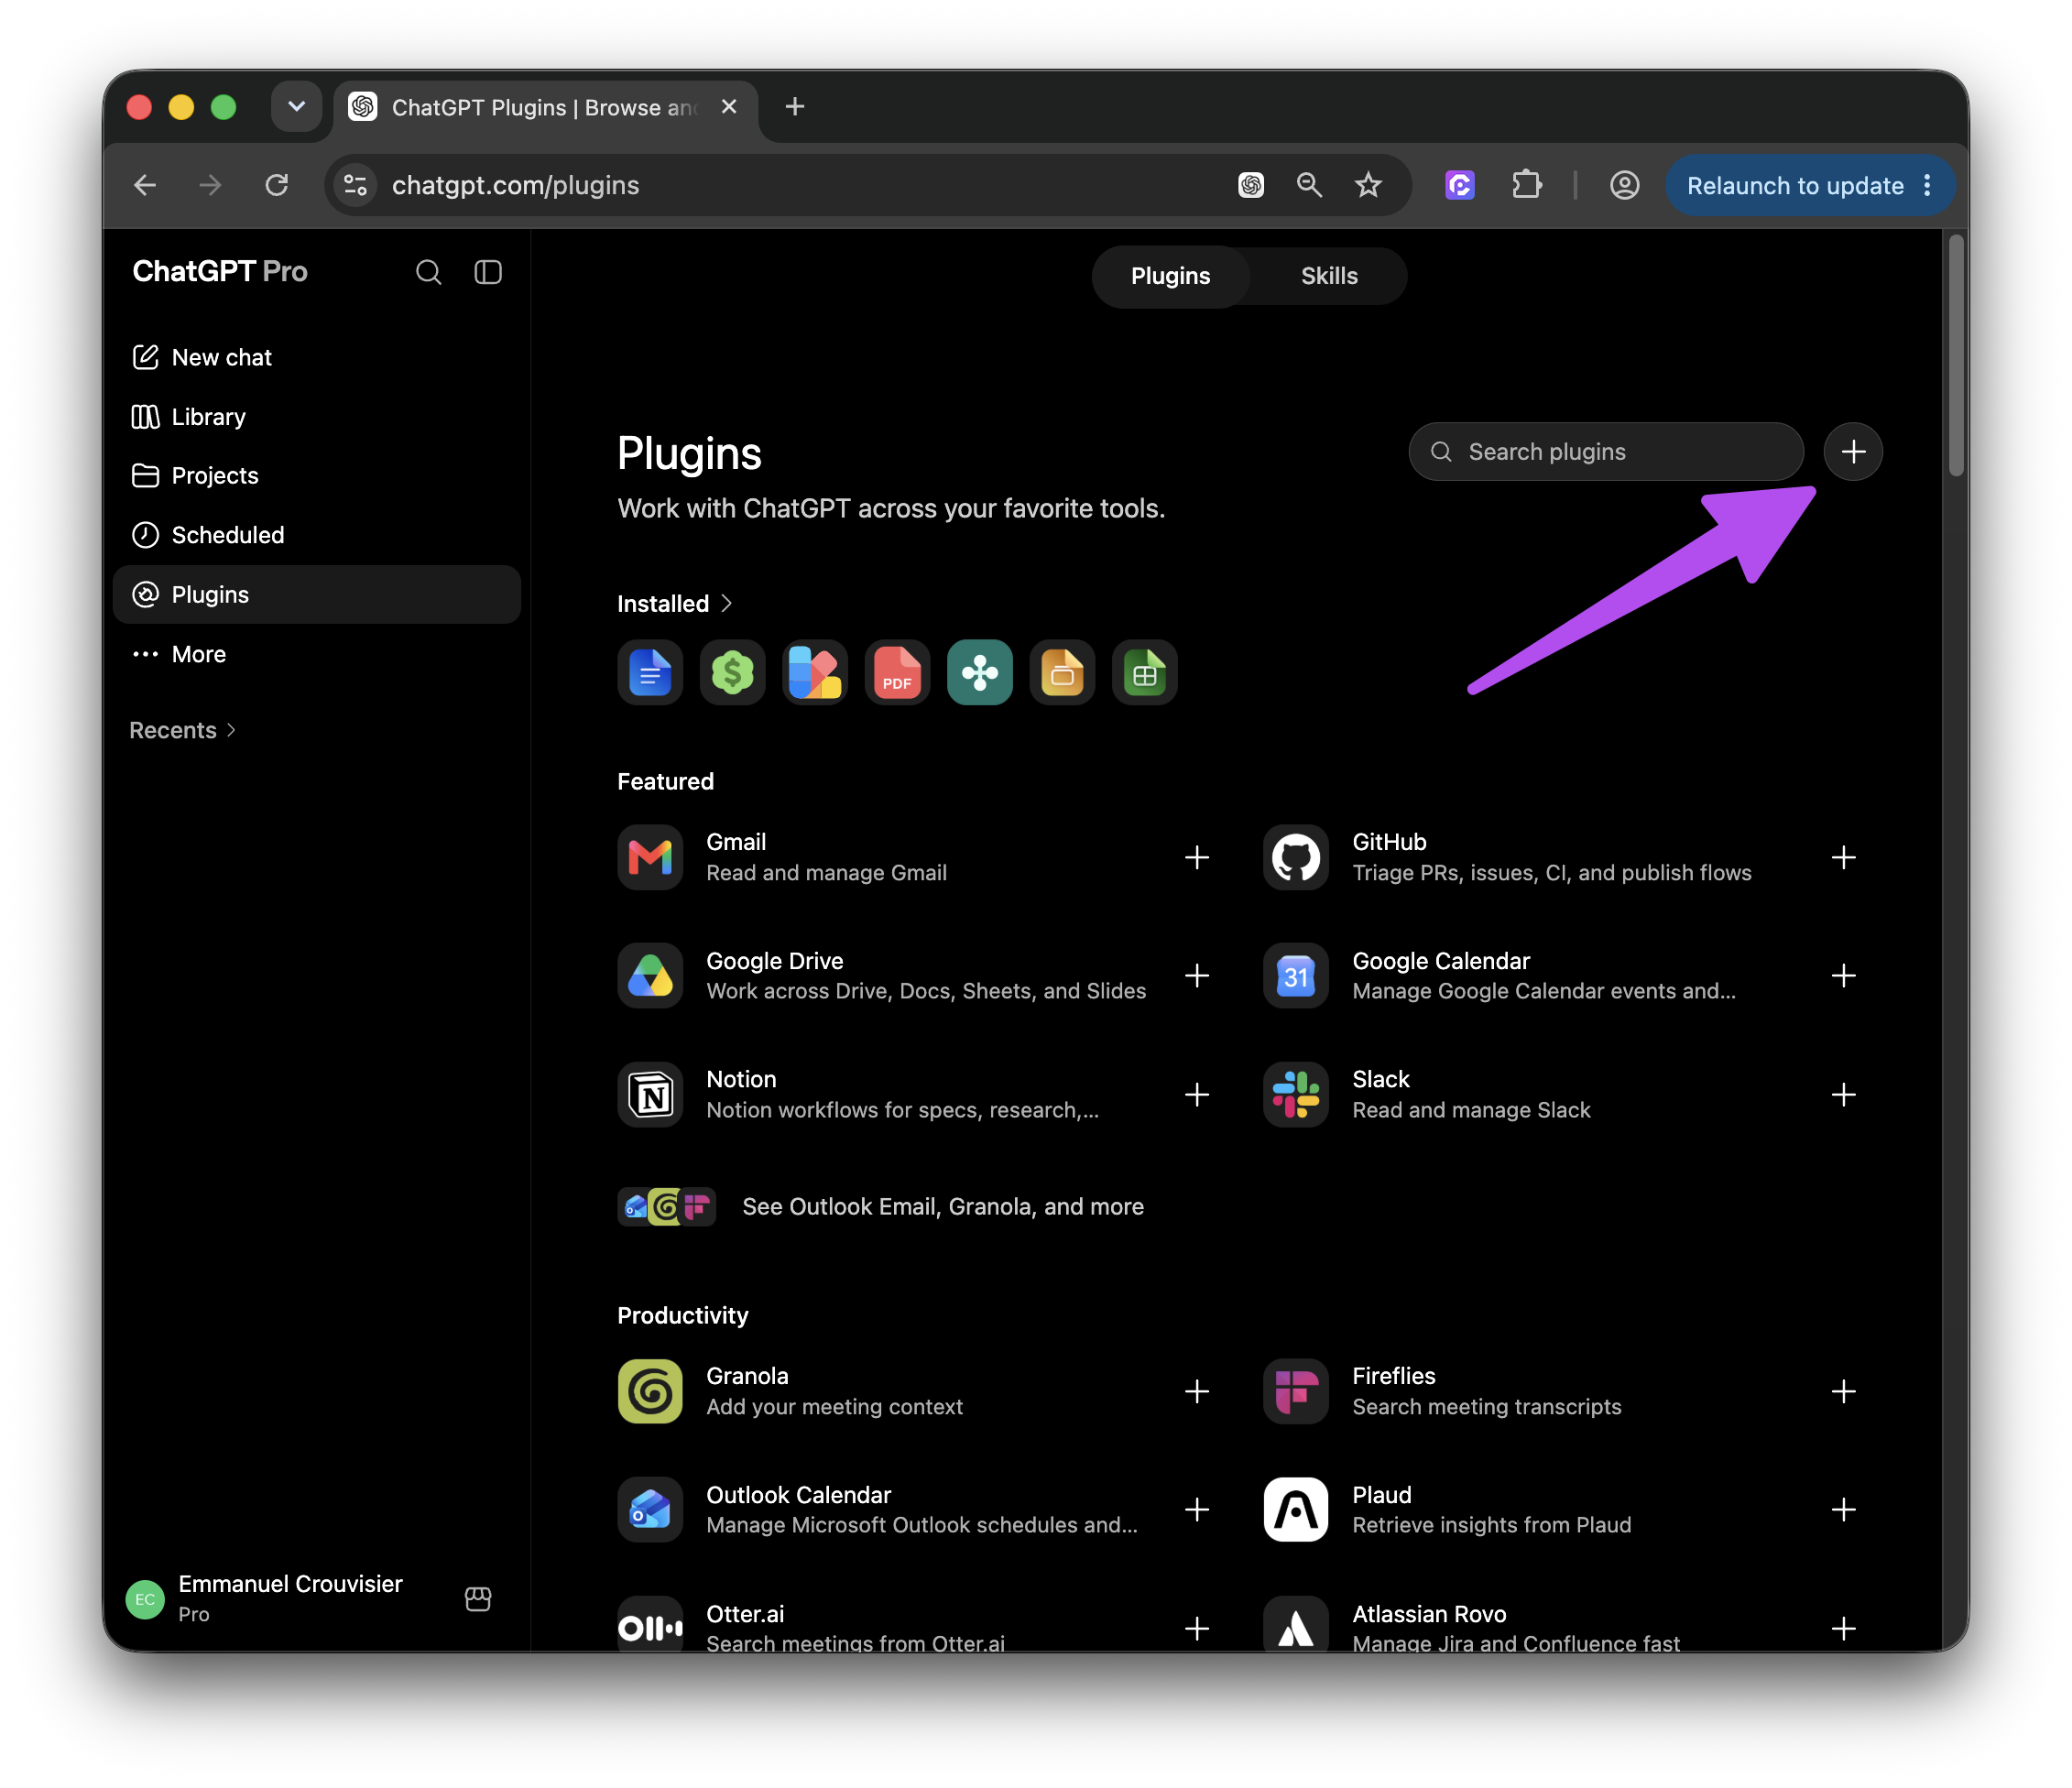The image size is (2072, 1788).
Task: Expand the Recents chat list
Action: 182,730
